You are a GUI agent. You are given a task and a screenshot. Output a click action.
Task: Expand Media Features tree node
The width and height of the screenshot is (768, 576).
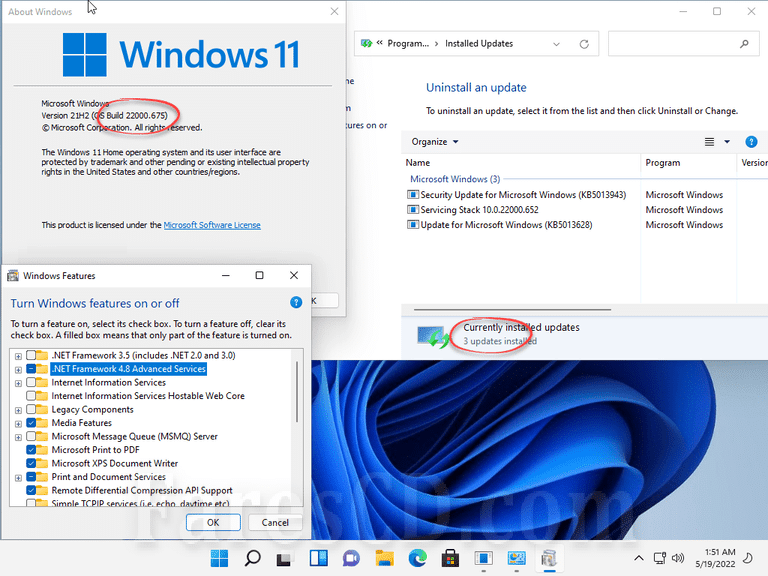point(18,424)
